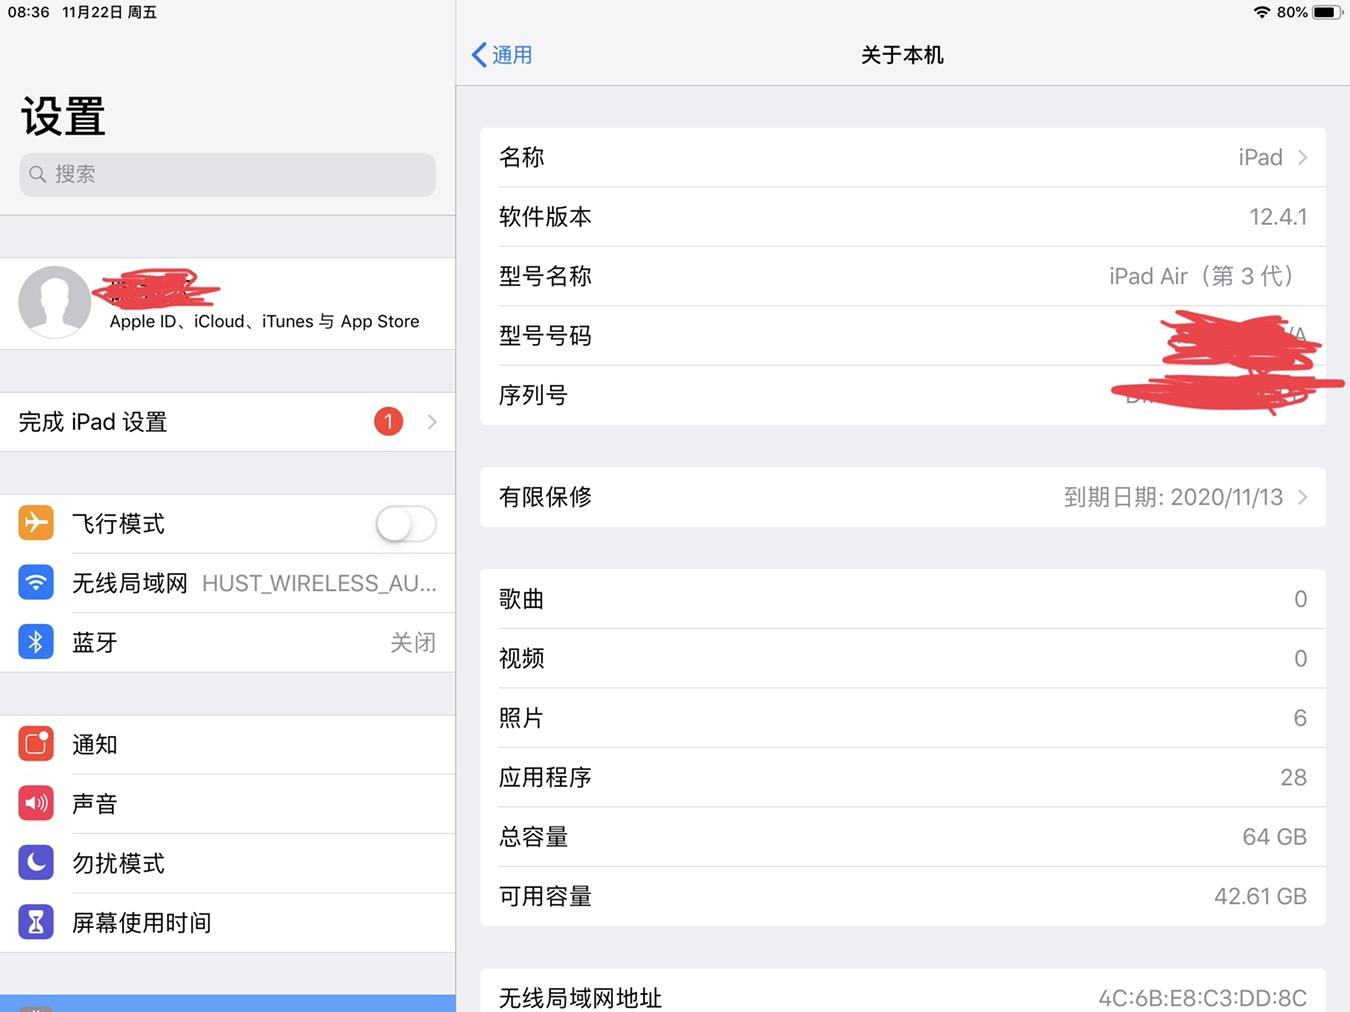Click the 设置 heading
This screenshot has width=1350, height=1012.
63,117
